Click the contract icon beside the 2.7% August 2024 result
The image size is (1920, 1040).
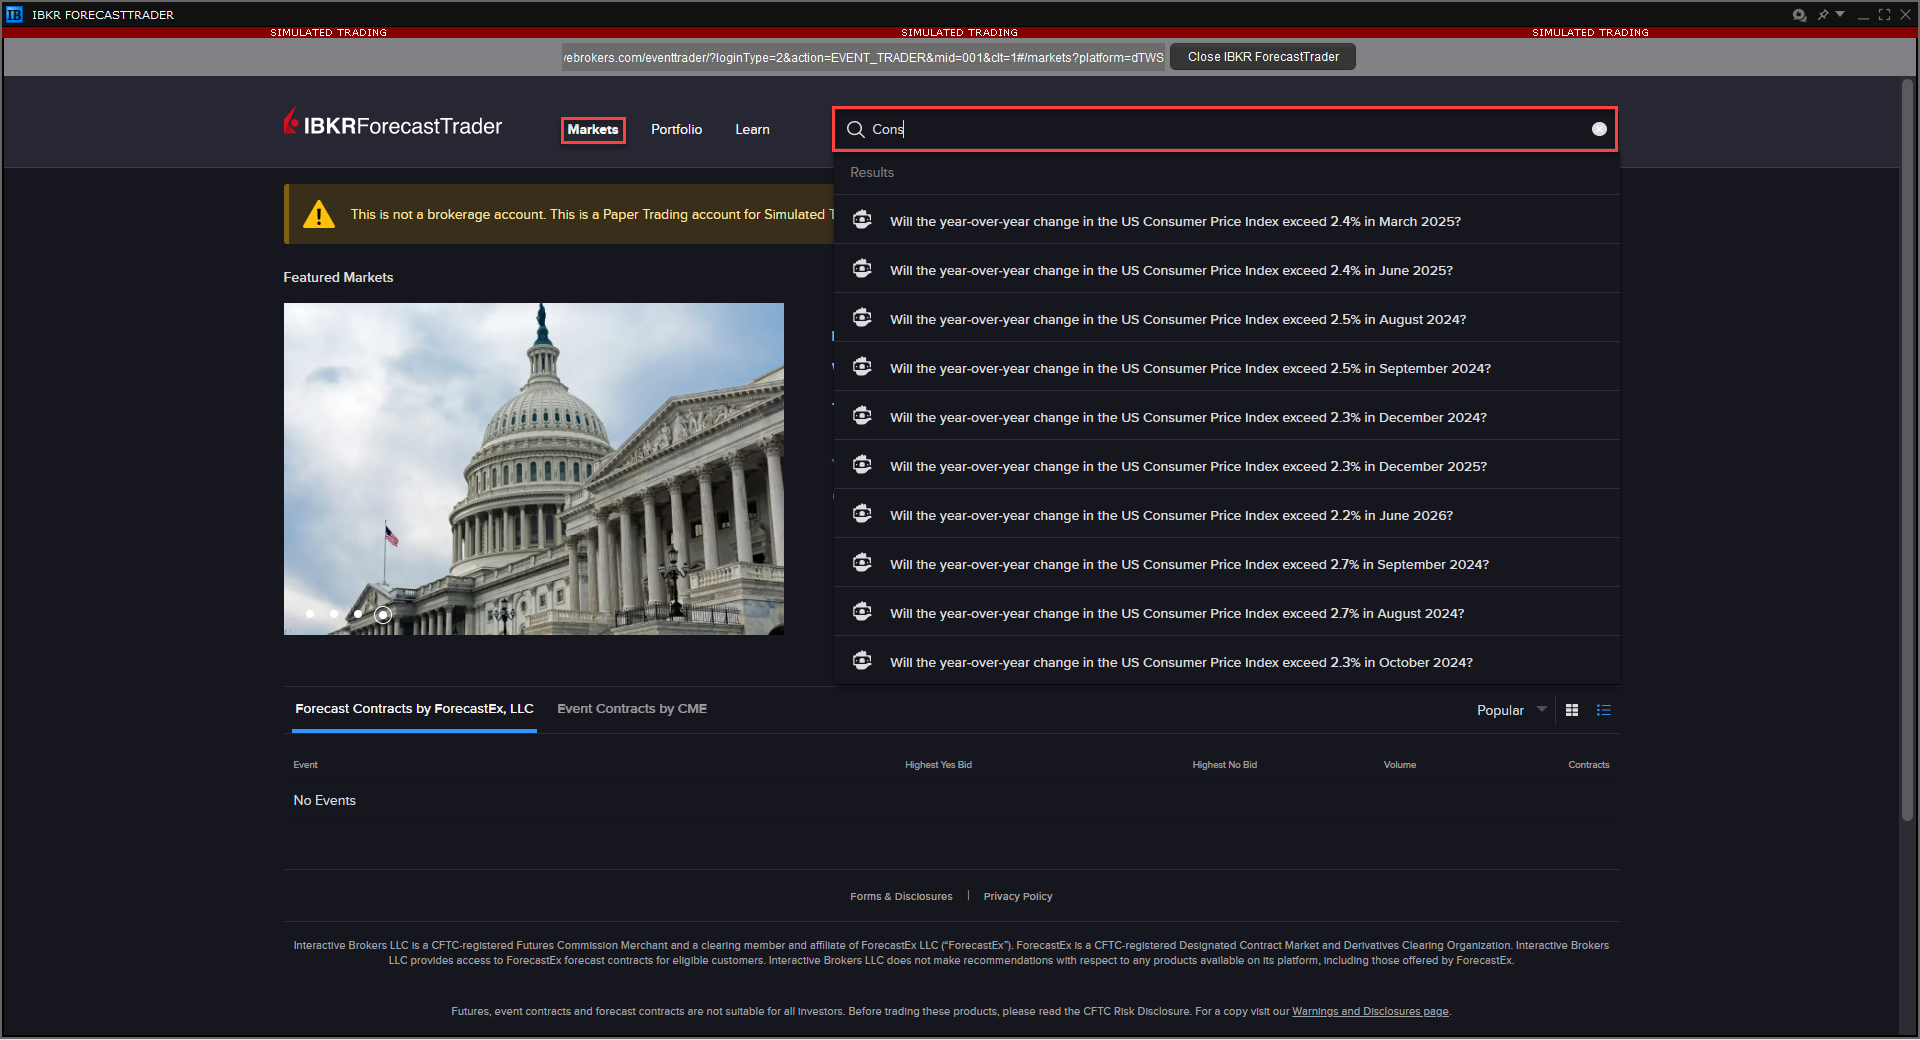[x=862, y=612]
